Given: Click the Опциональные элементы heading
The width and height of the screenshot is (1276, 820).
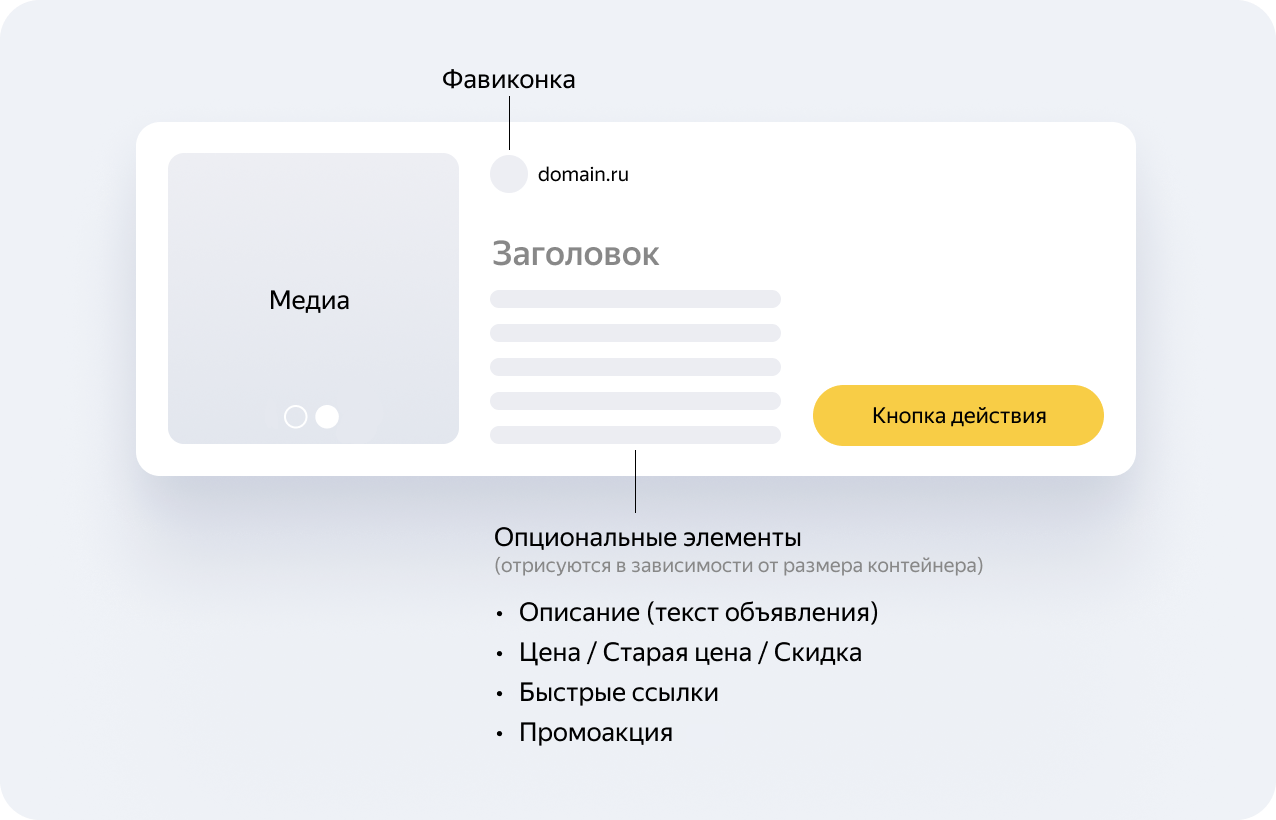Looking at the screenshot, I should click(648, 538).
